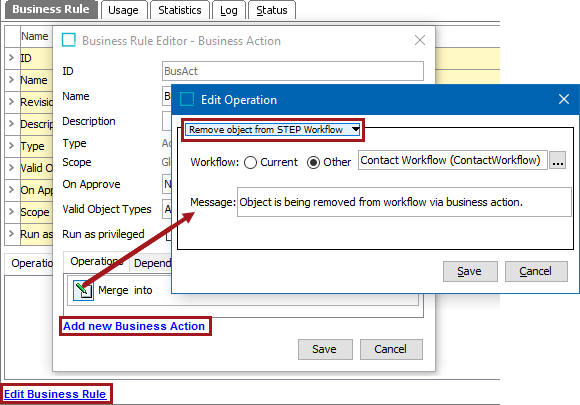This screenshot has height=405, width=580.
Task: Switch to the Status tab
Action: (x=272, y=10)
